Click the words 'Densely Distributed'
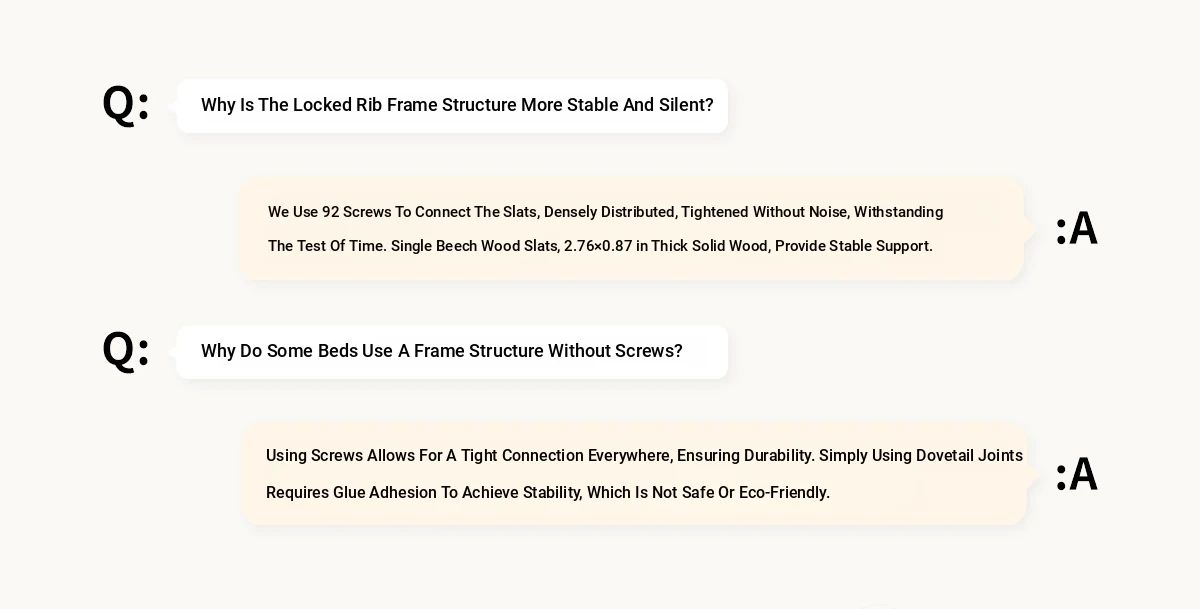Viewport: 1200px width, 609px height. [610, 212]
